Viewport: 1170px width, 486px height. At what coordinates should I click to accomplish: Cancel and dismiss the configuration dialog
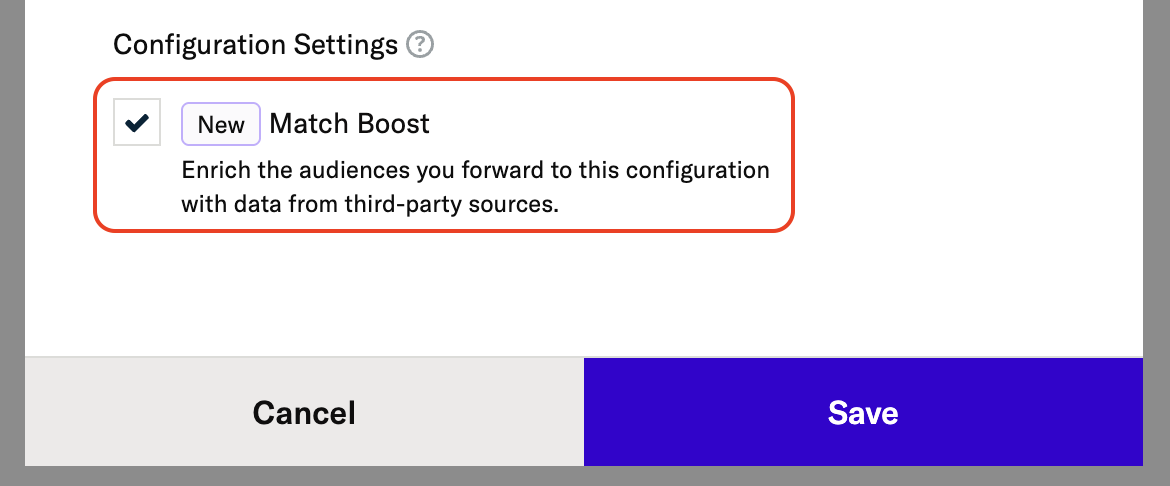point(304,412)
